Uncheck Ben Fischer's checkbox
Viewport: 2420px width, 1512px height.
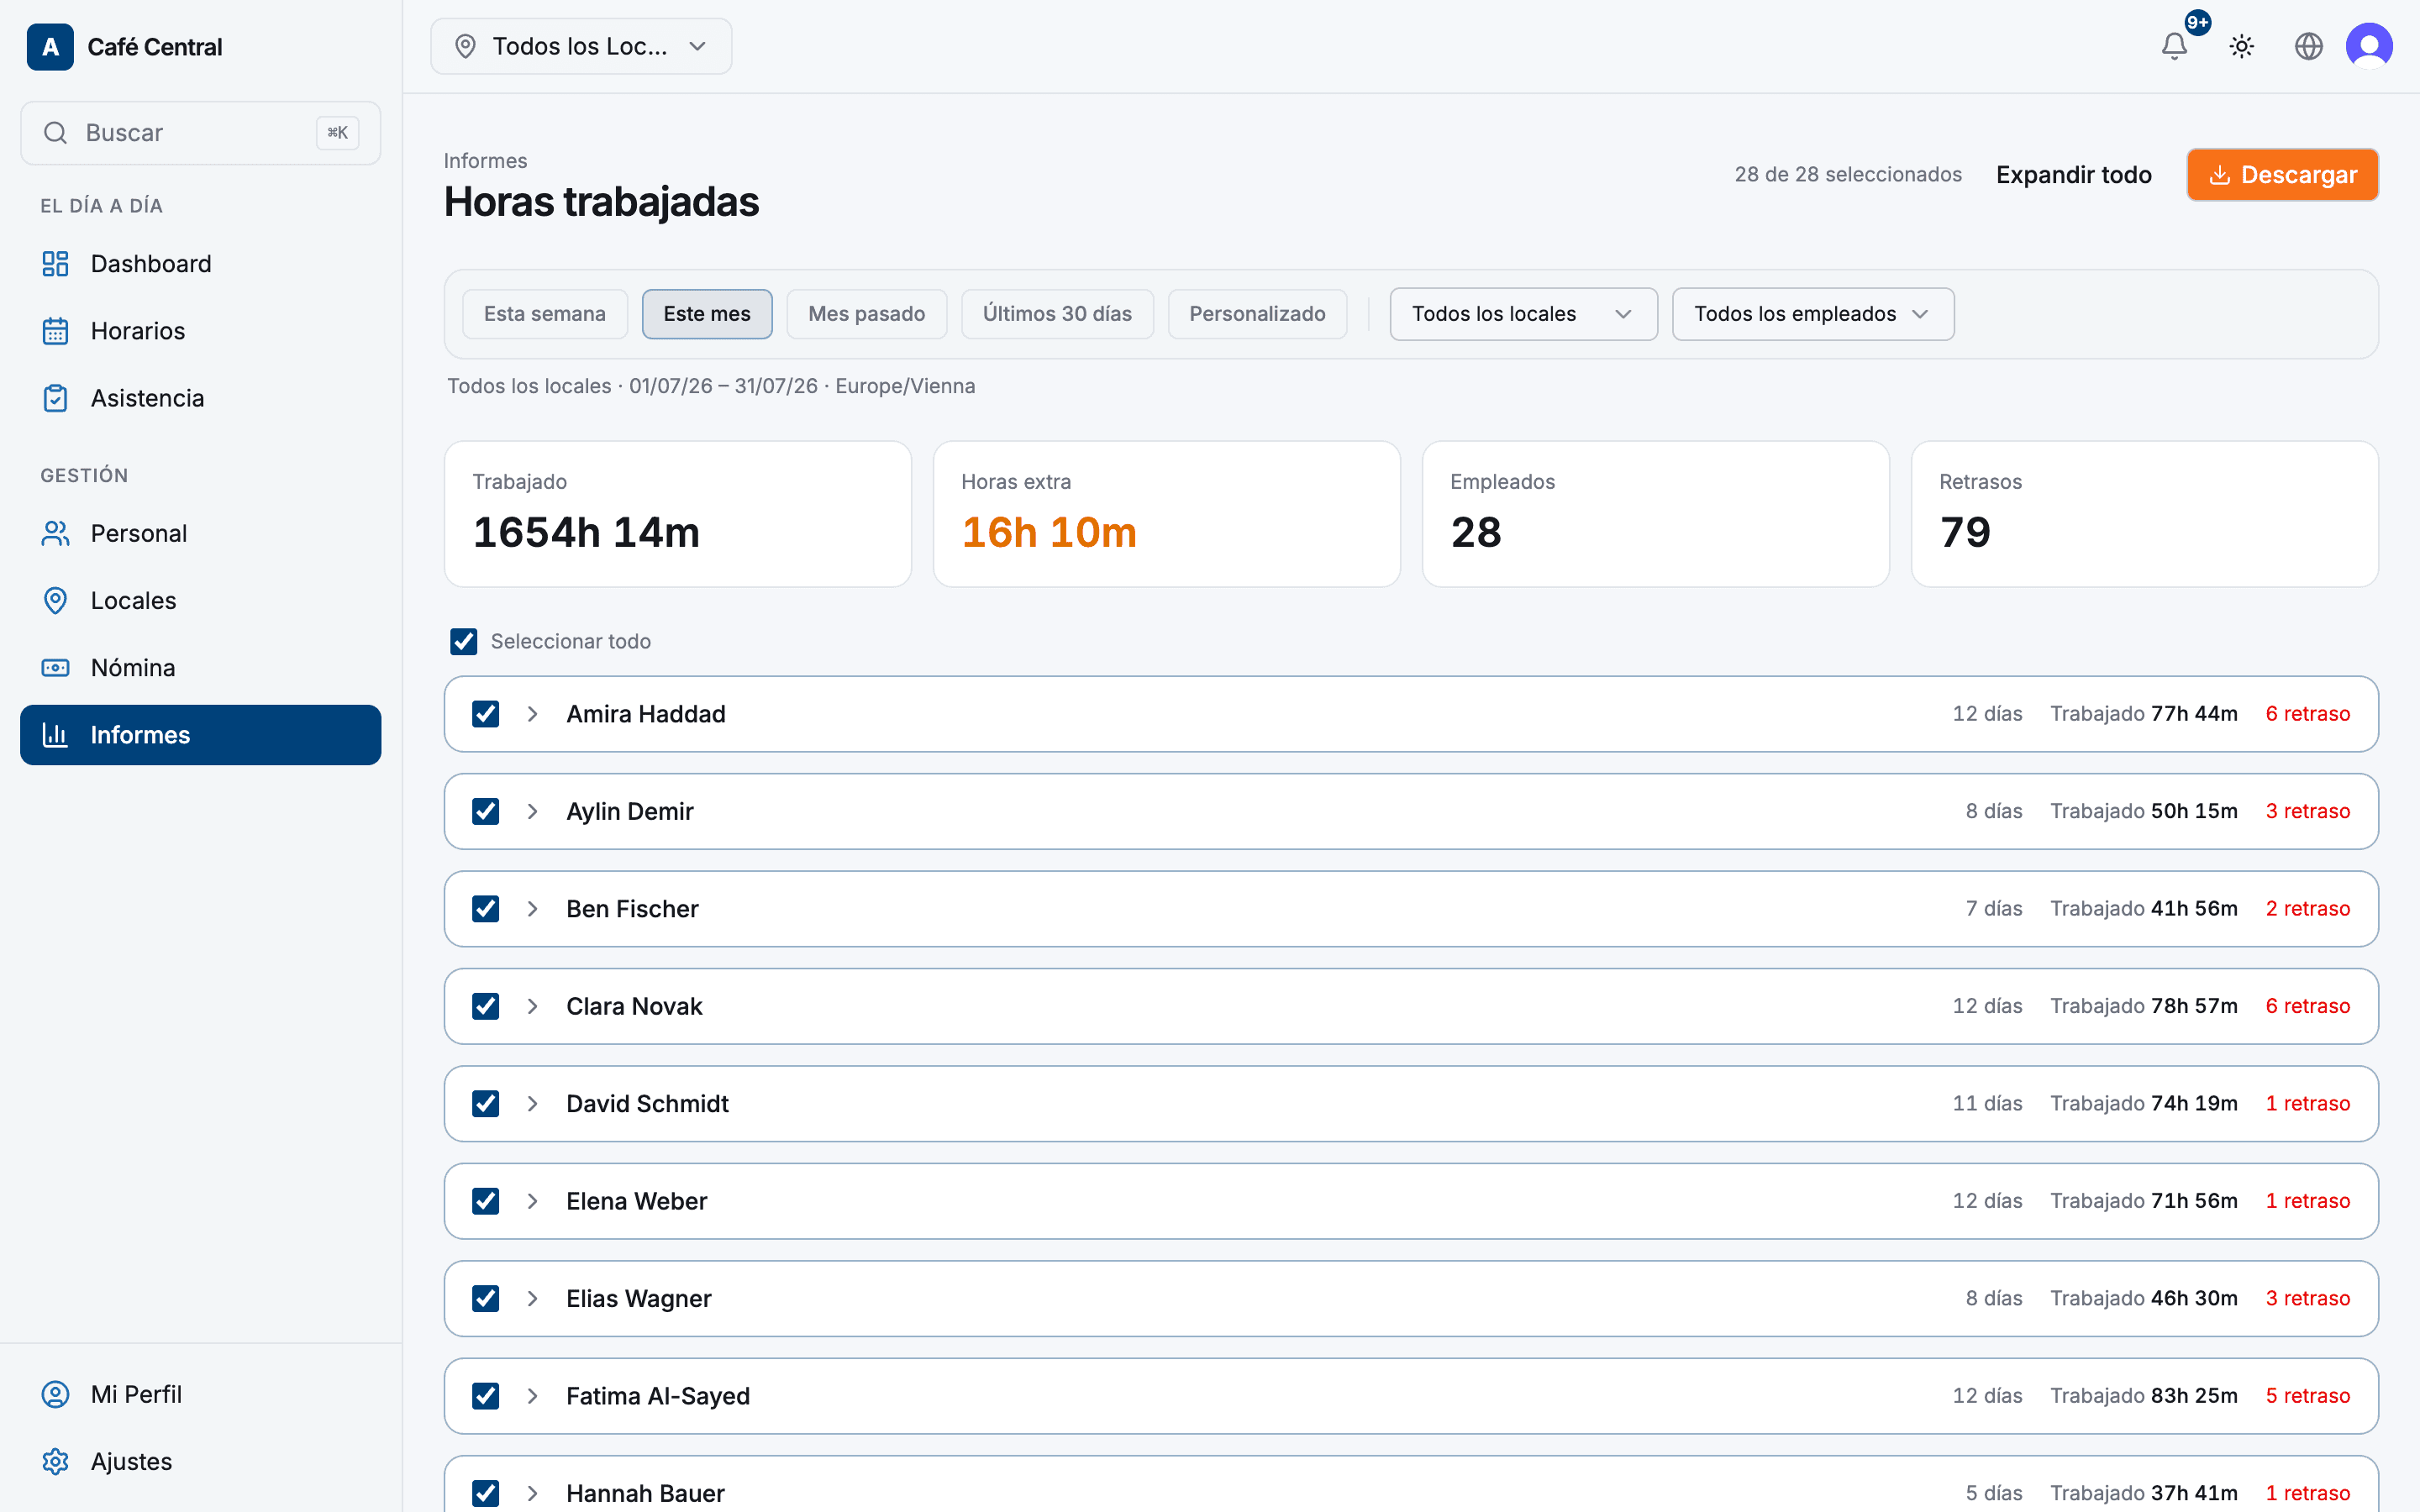(486, 909)
